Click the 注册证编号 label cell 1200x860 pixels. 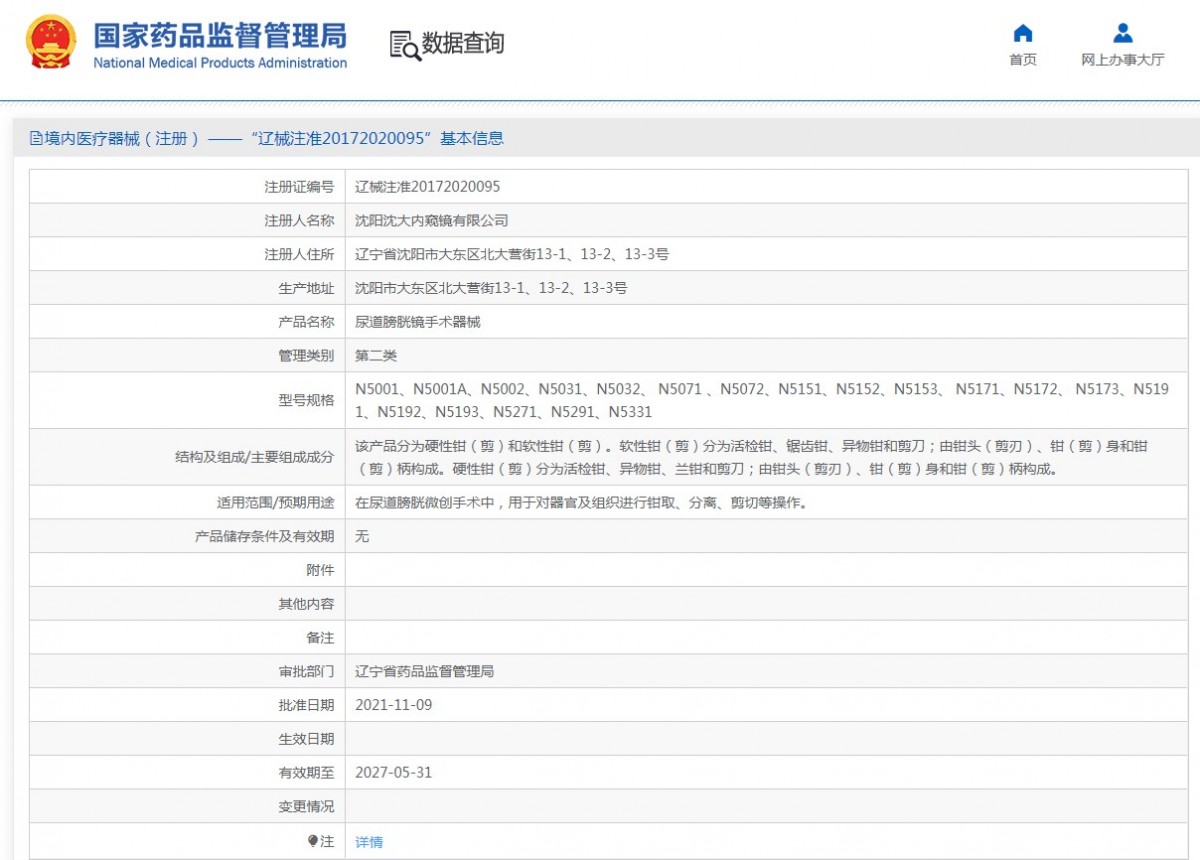point(187,187)
